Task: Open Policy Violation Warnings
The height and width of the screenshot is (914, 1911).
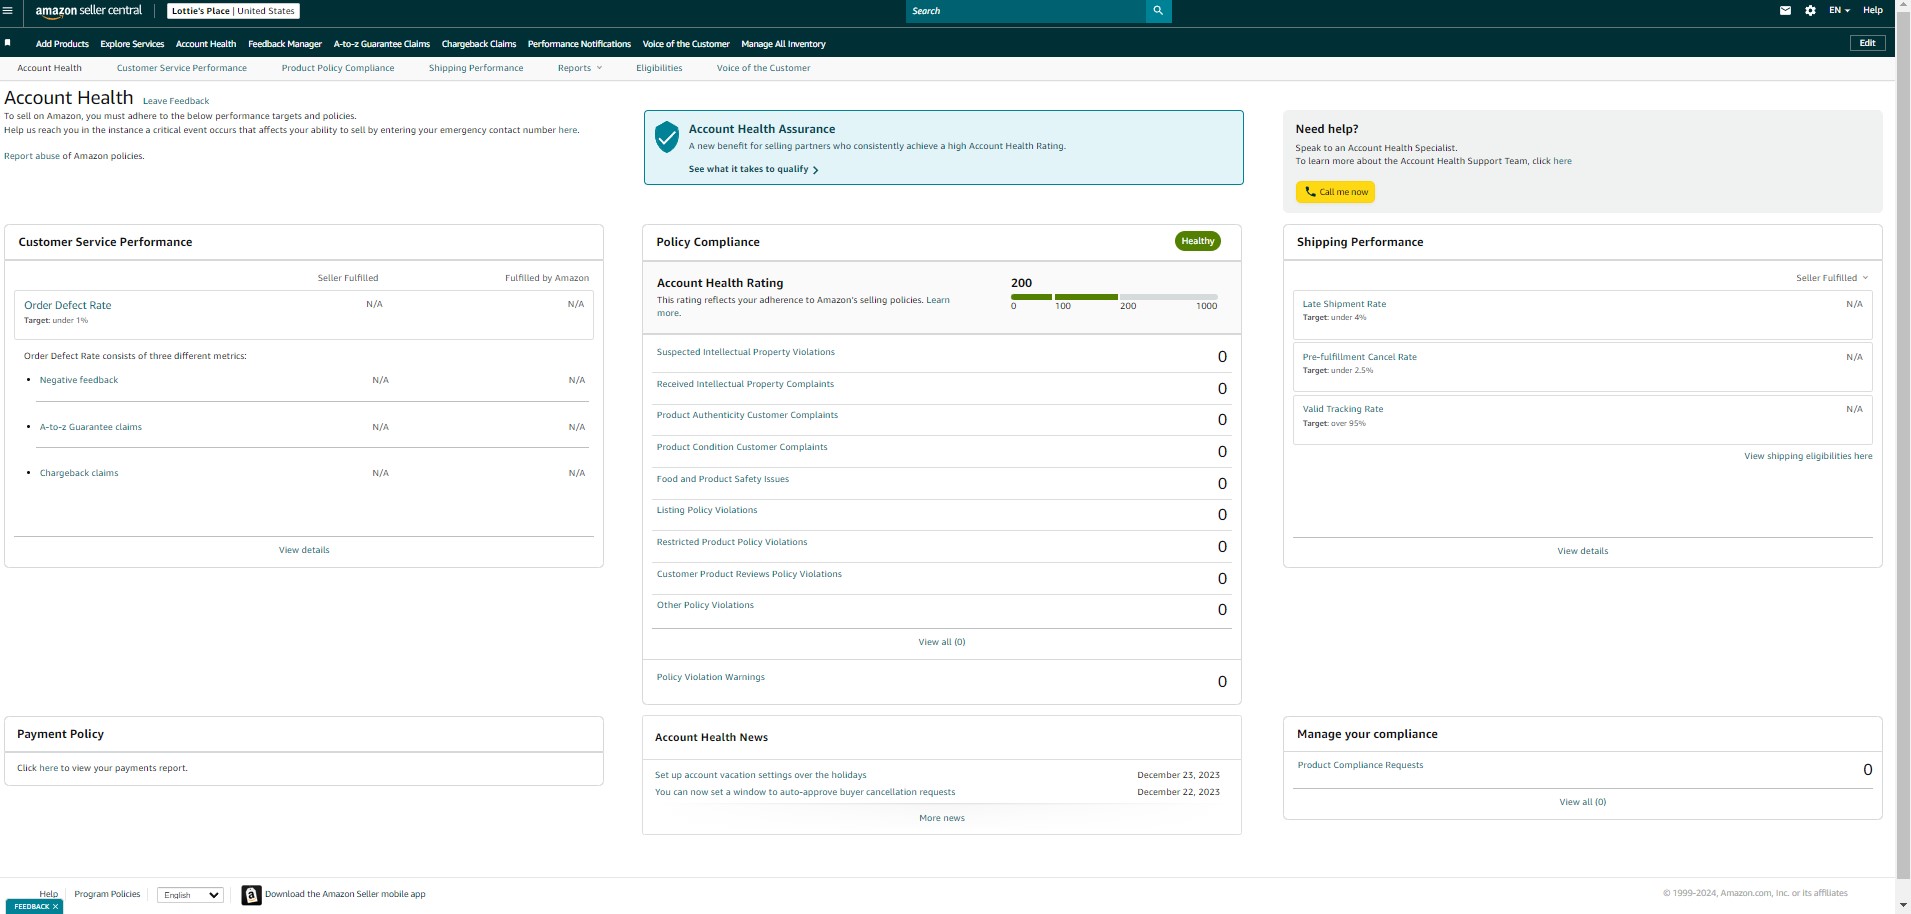Action: click(x=711, y=677)
